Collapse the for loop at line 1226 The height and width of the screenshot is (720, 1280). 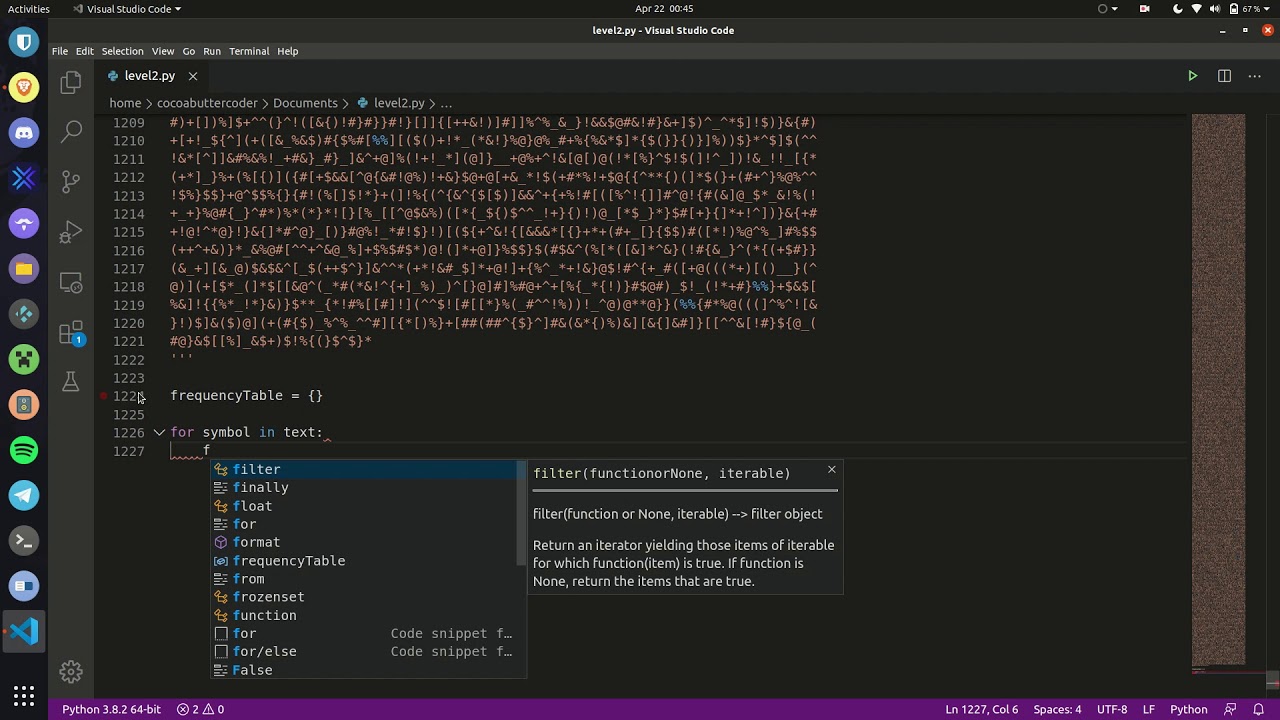(x=159, y=433)
